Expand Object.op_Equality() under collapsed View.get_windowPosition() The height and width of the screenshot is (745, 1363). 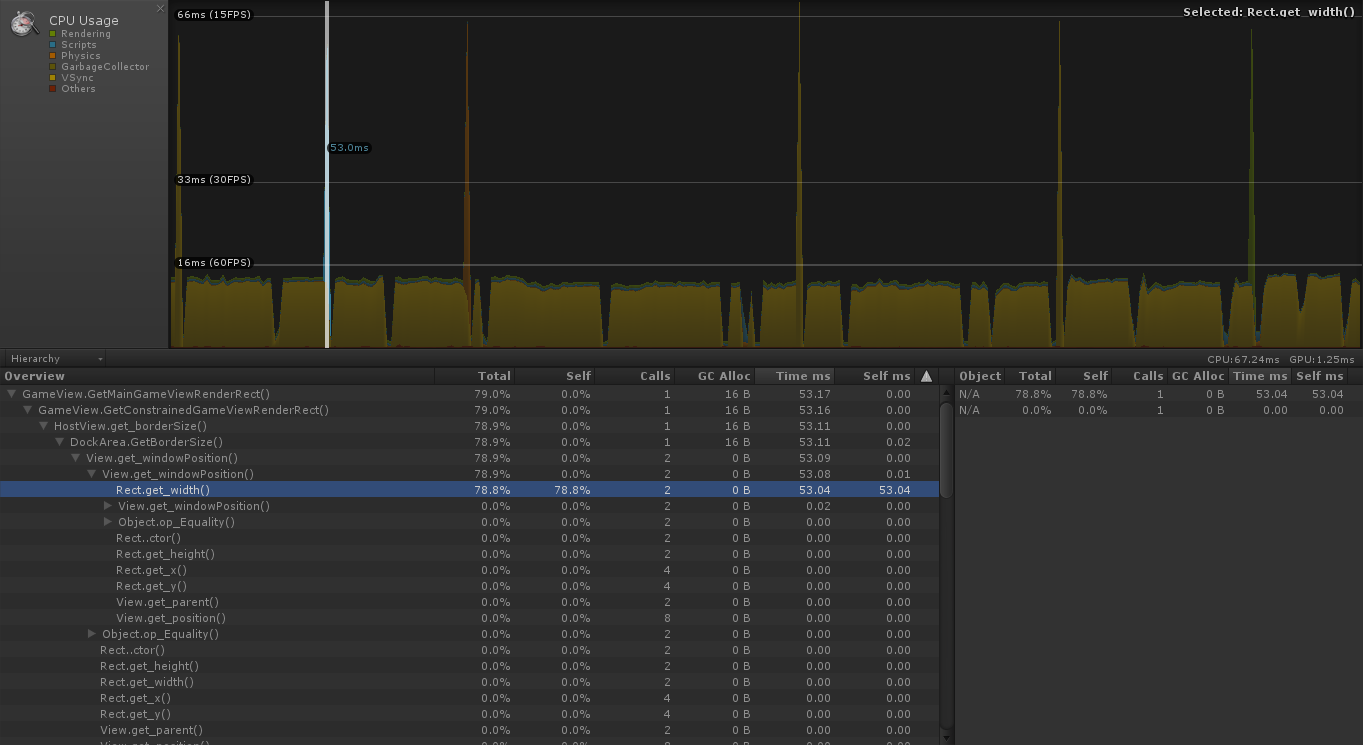(108, 522)
